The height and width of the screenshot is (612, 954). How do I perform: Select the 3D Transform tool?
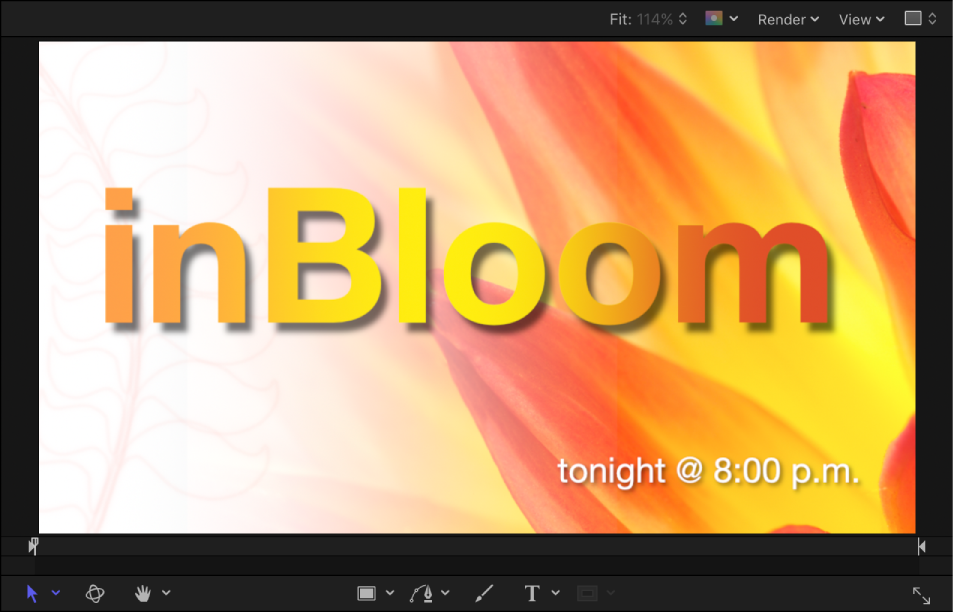95,592
